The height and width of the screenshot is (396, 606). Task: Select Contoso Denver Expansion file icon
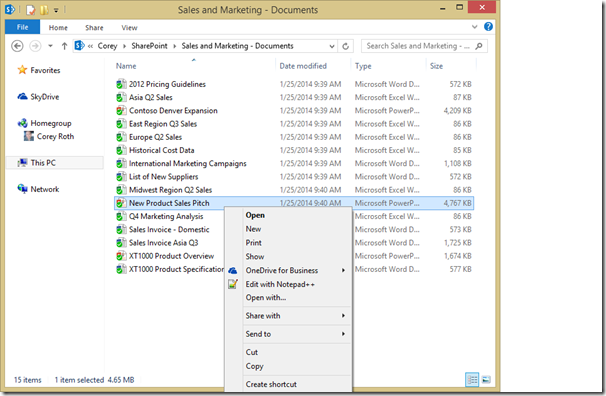(x=121, y=110)
